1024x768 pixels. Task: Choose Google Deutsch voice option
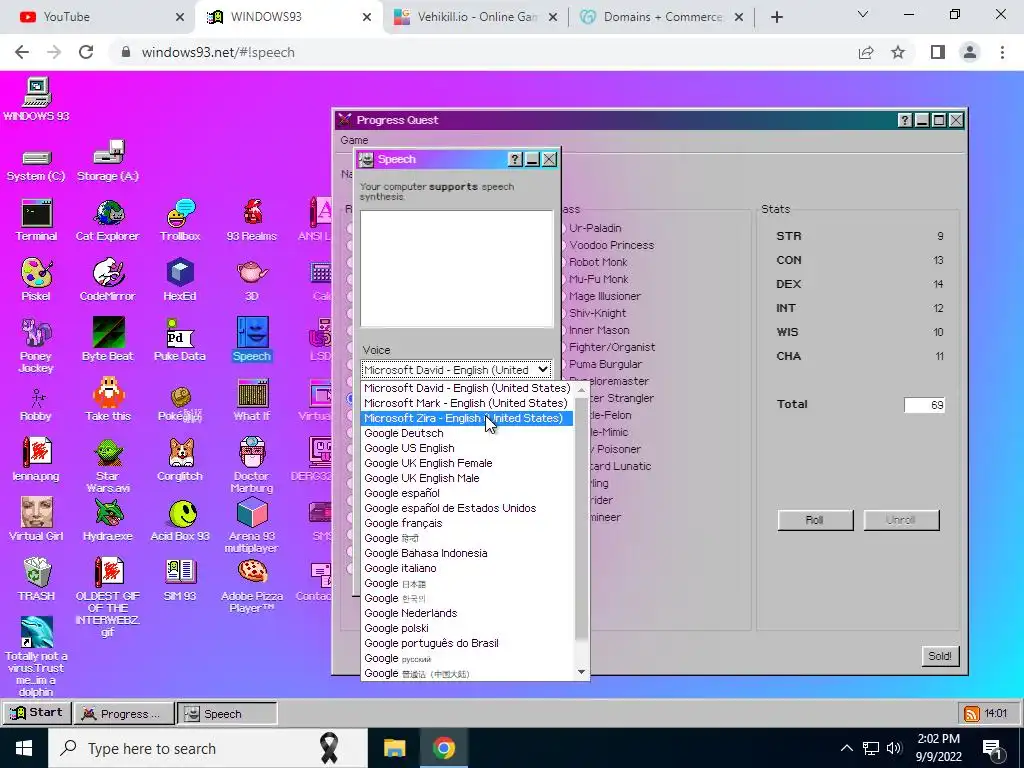click(x=467, y=433)
